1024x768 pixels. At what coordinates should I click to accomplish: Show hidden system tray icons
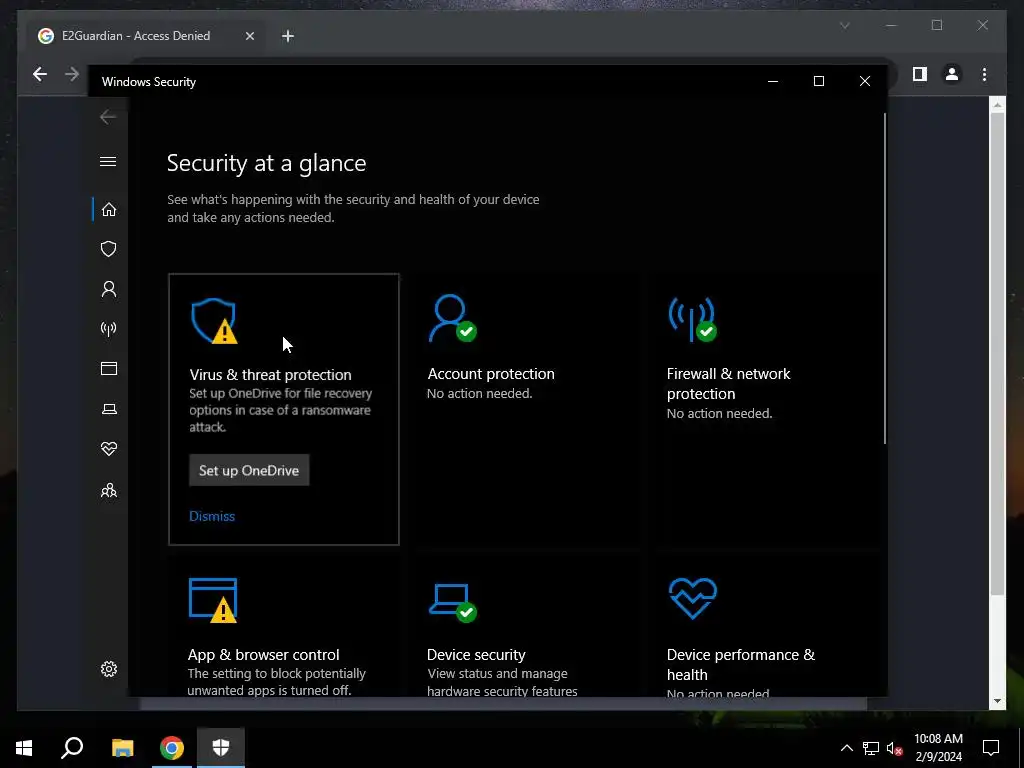846,748
